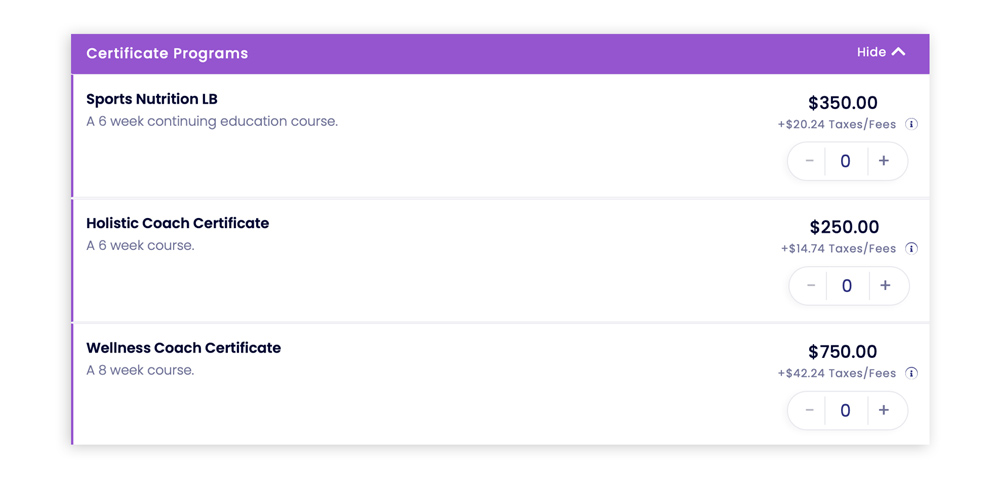Click minus for Holistic Coach Certificate
The image size is (1000, 478).
click(811, 286)
